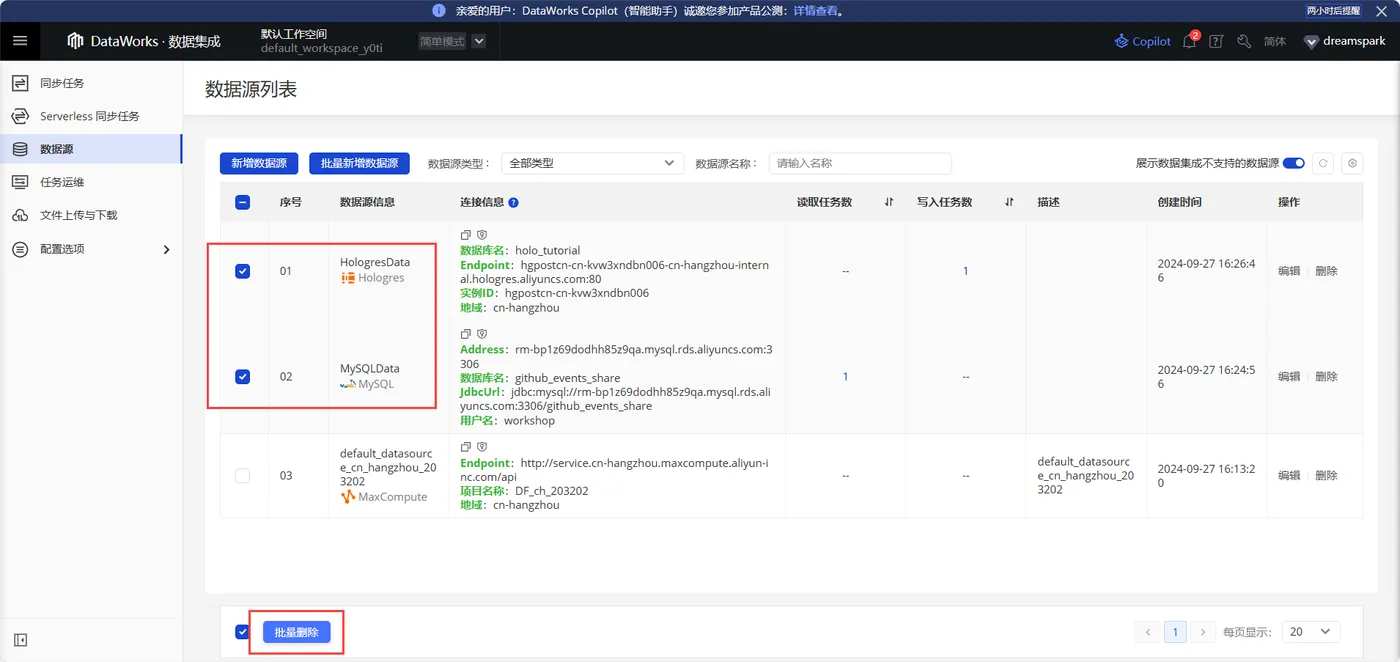Open table column settings gear icon
The image size is (1400, 662).
point(1352,163)
